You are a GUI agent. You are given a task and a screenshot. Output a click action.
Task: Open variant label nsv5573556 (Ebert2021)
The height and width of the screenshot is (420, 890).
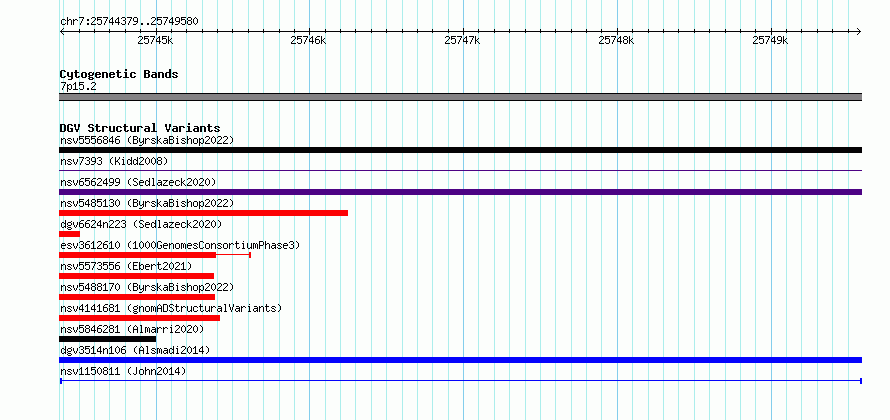point(126,266)
